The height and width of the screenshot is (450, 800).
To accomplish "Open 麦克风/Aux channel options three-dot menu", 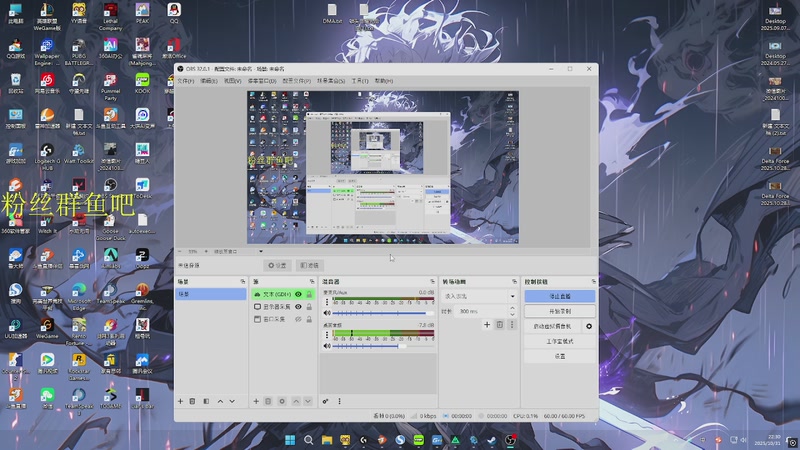I will coord(327,302).
